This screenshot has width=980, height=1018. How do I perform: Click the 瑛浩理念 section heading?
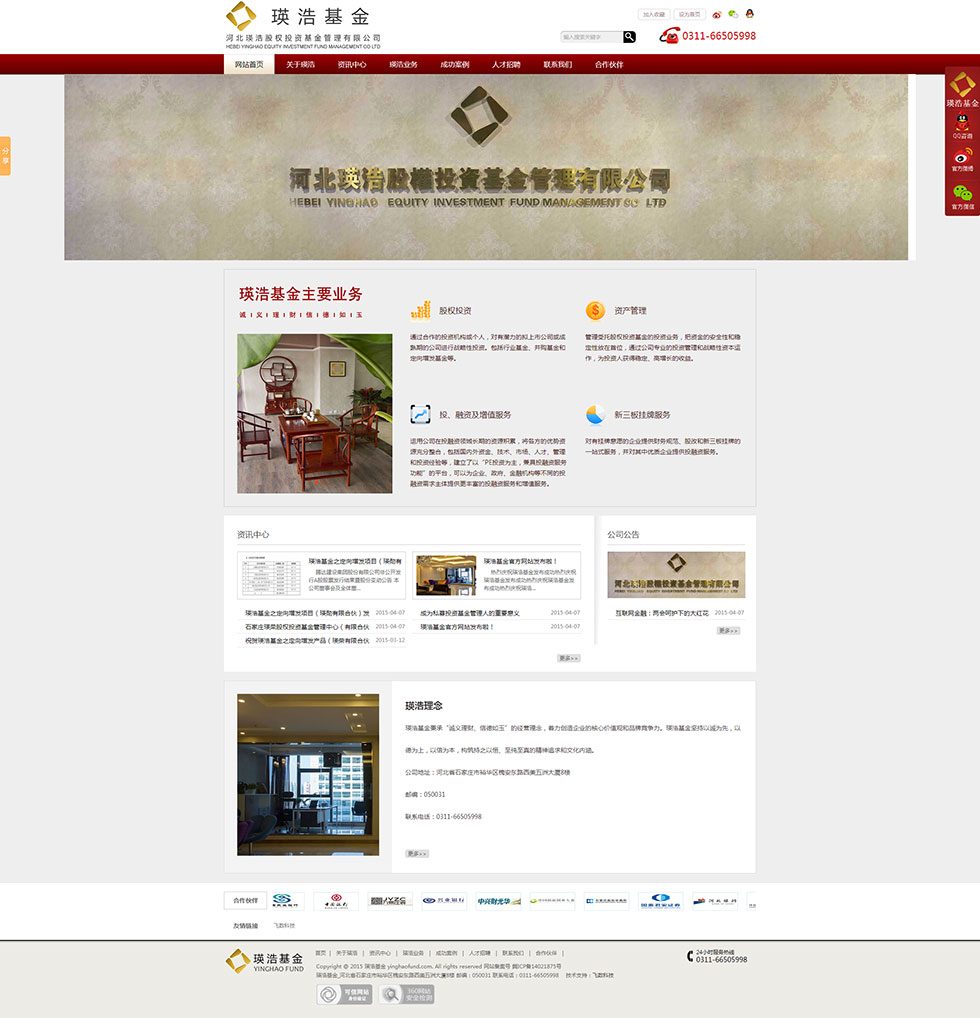[424, 706]
